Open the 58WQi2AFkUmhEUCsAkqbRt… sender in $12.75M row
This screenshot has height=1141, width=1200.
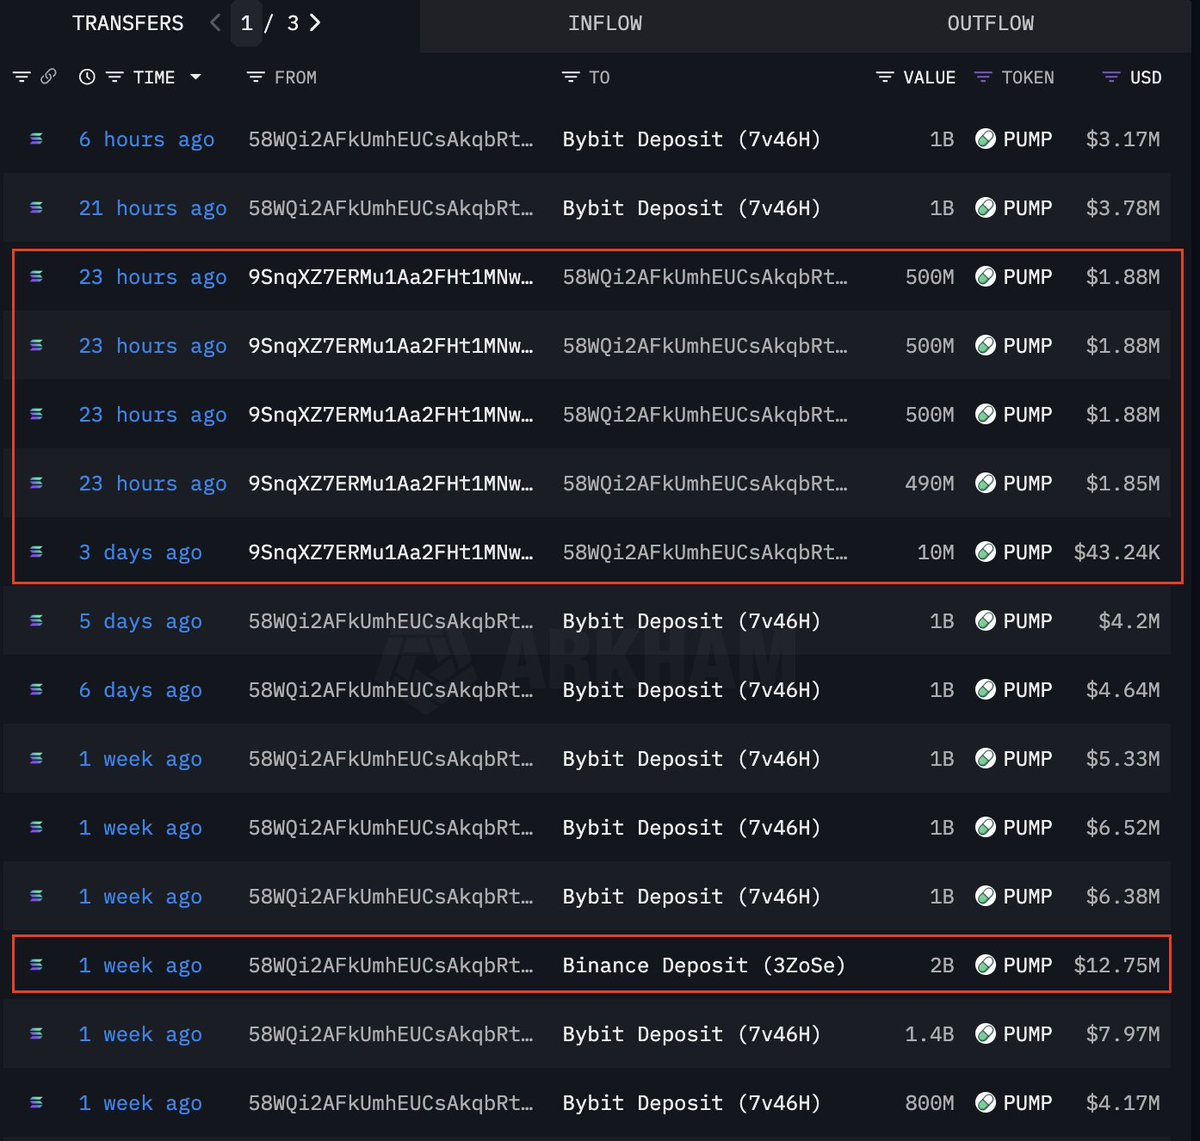pos(391,965)
